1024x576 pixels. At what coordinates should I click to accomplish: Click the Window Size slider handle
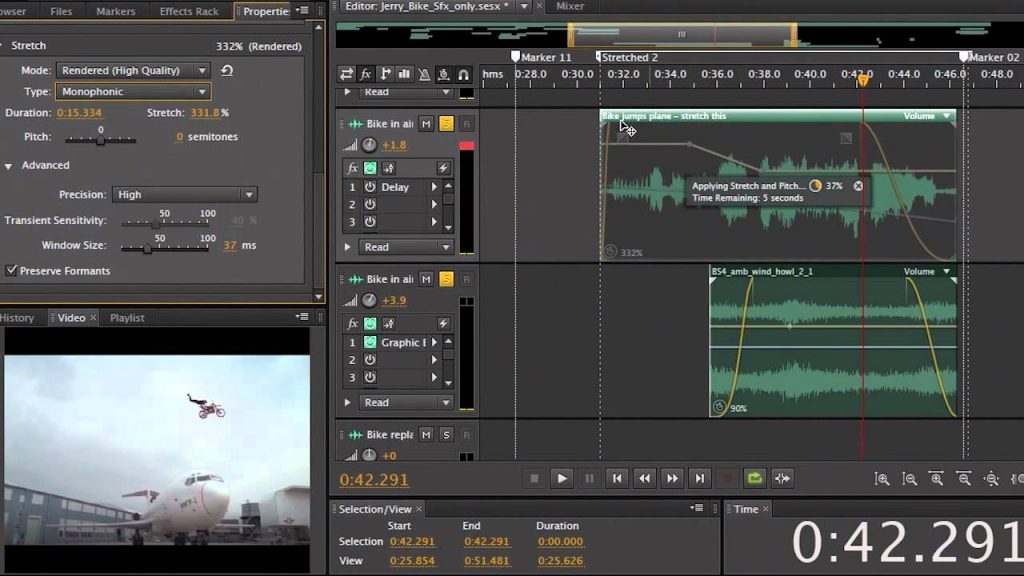(147, 249)
